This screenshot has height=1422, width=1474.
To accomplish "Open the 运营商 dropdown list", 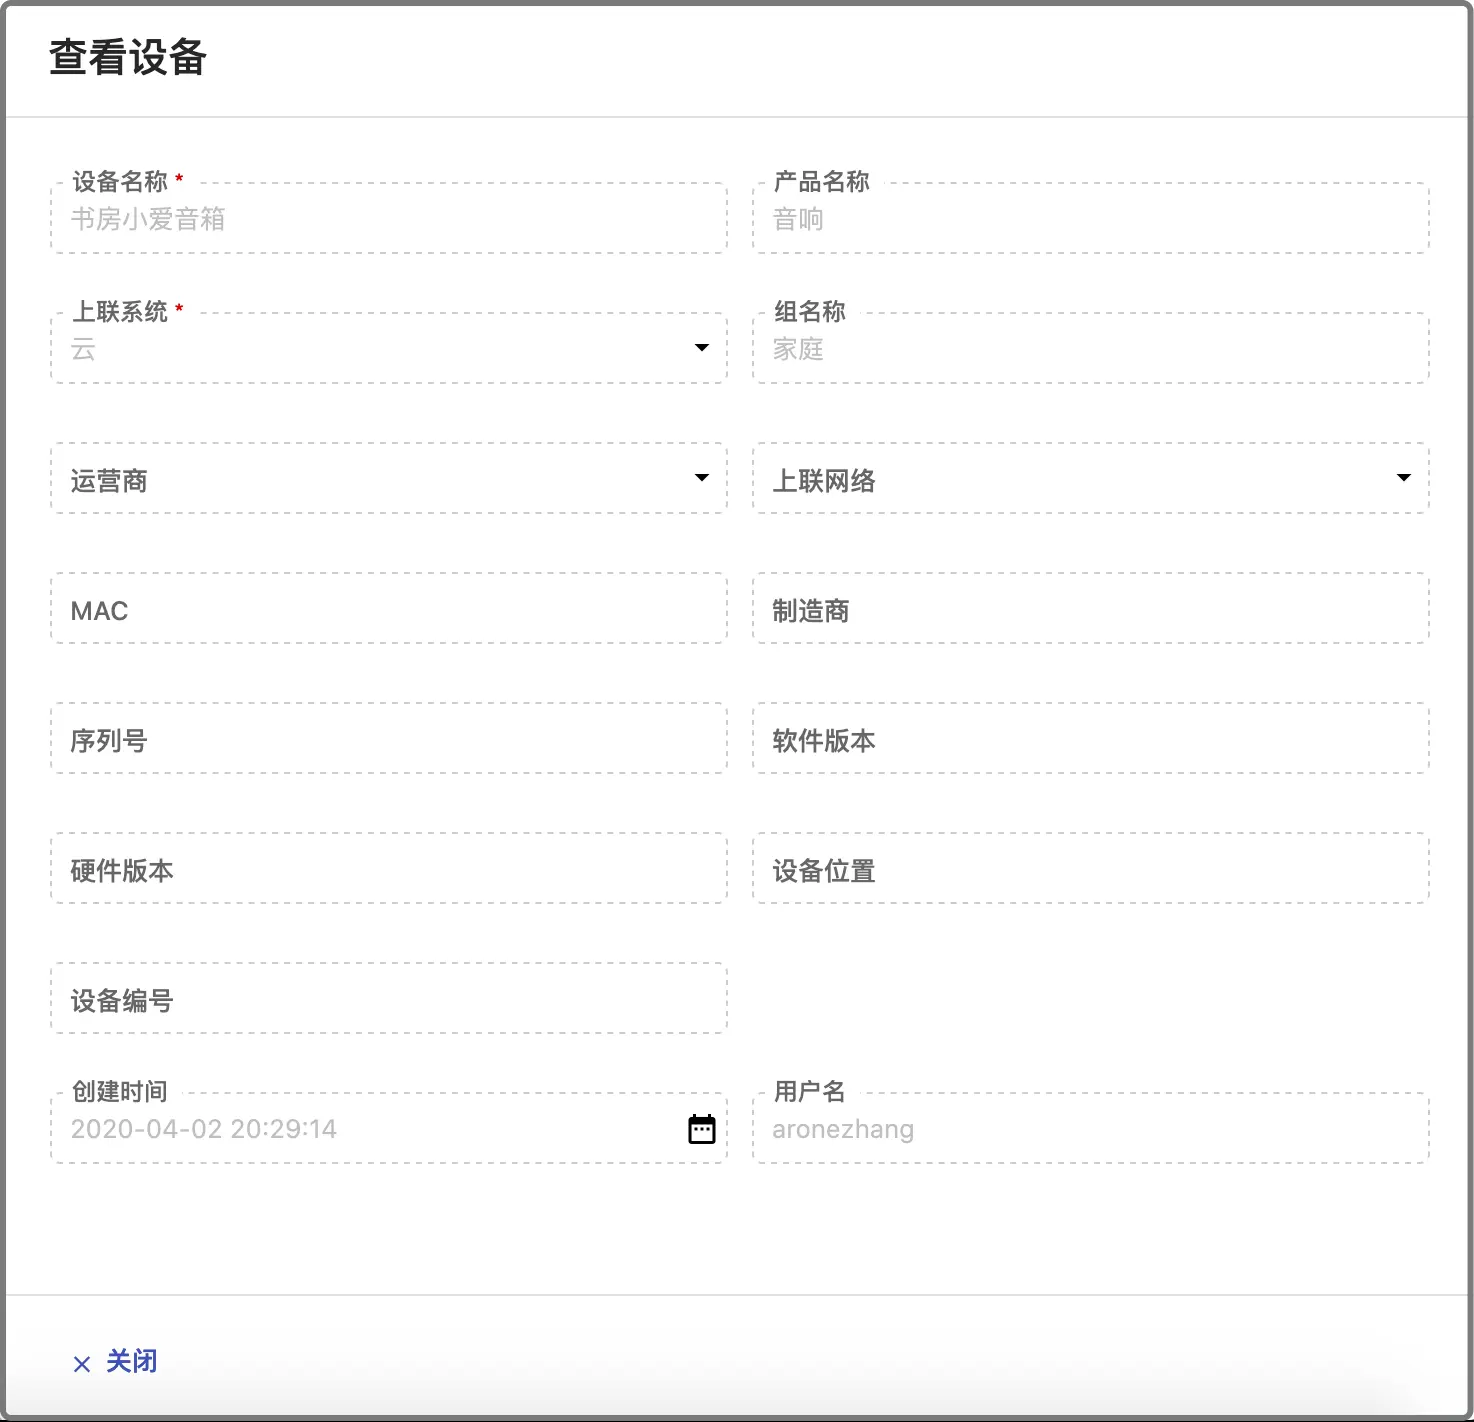I will 389,479.
